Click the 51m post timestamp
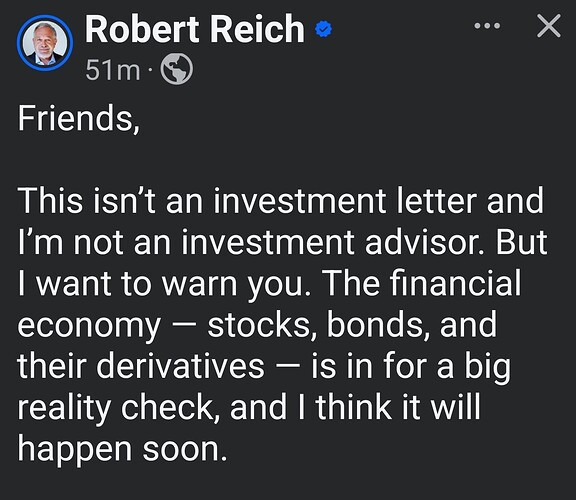The image size is (576, 500). pos(113,70)
